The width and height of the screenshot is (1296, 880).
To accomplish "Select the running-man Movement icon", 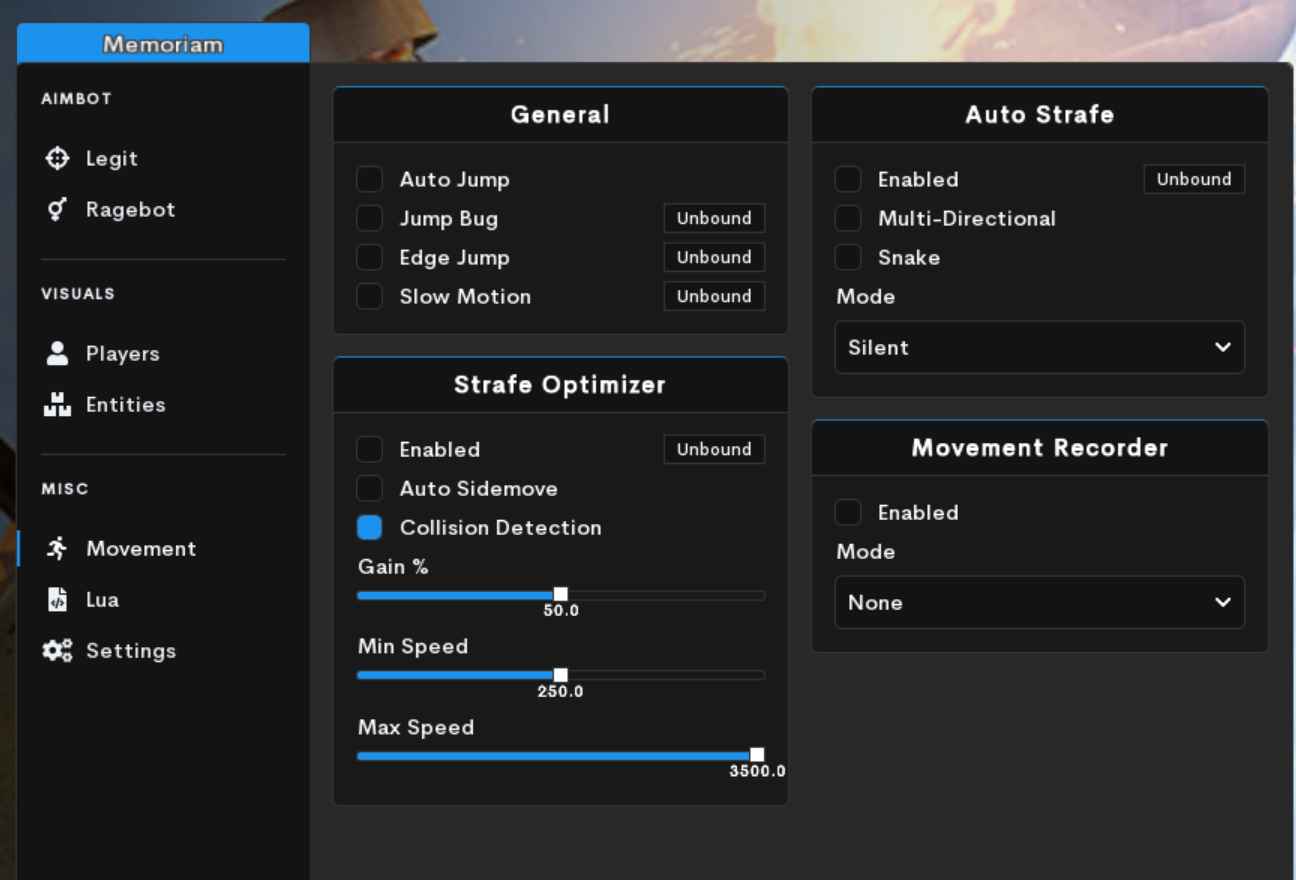I will pos(57,548).
